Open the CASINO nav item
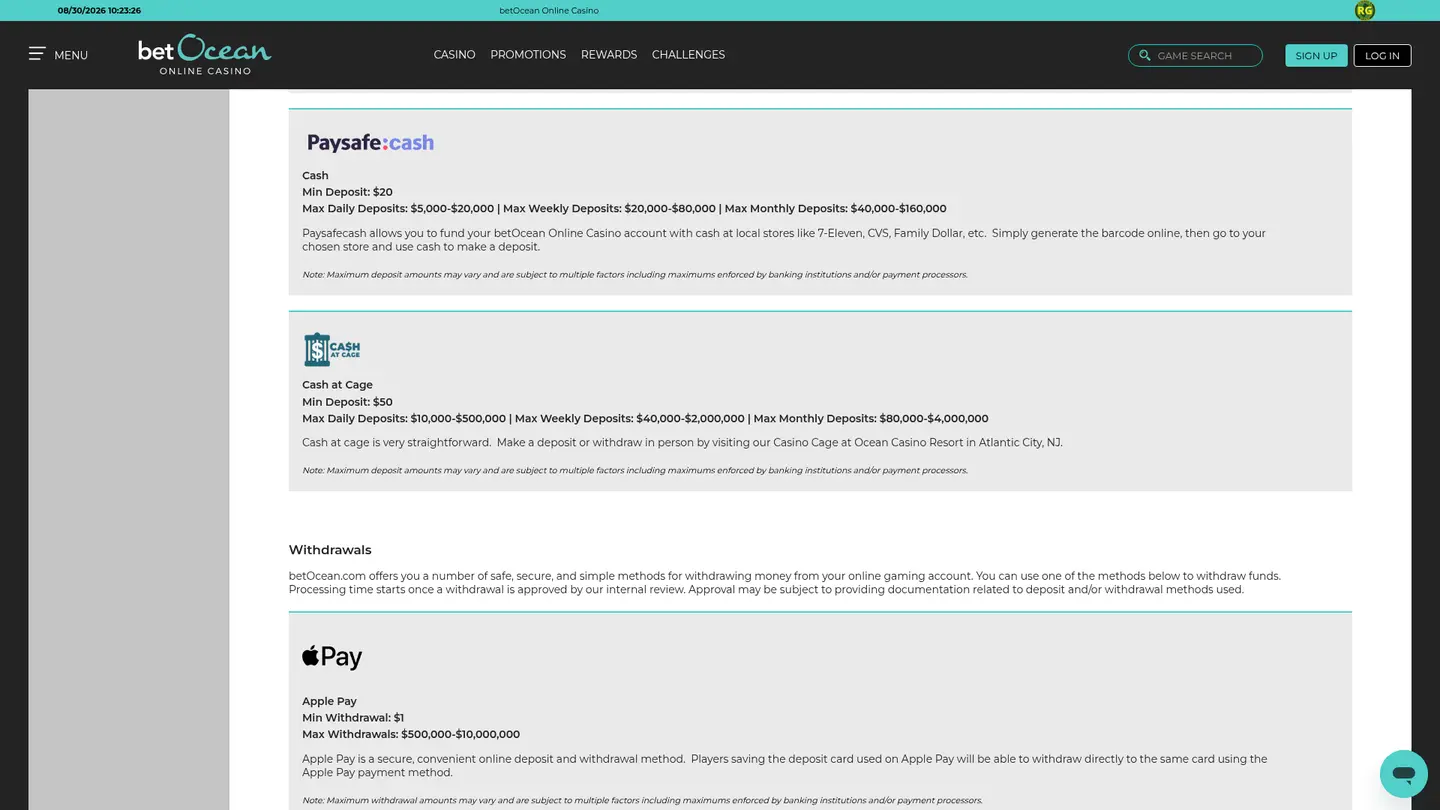Screen dimensions: 1440x810 pyautogui.click(x=454, y=55)
